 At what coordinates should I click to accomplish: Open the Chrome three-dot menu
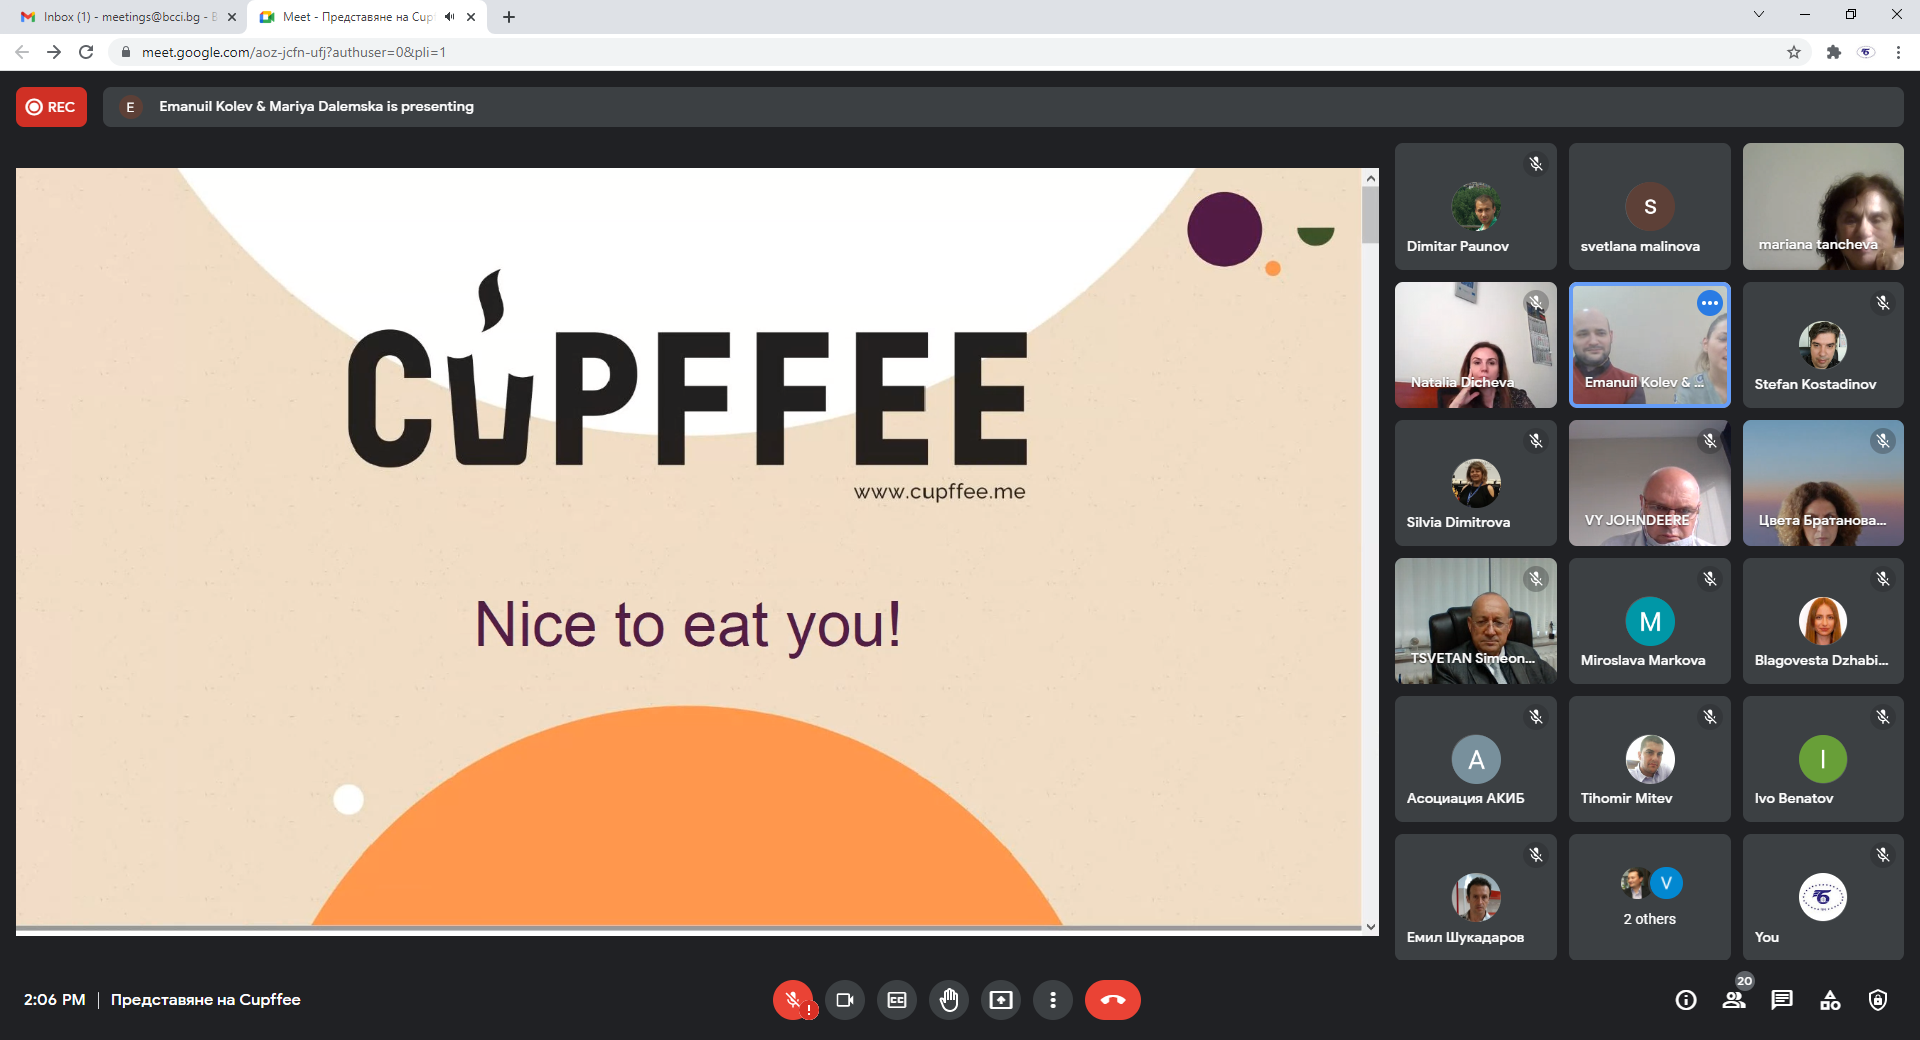[x=1898, y=52]
